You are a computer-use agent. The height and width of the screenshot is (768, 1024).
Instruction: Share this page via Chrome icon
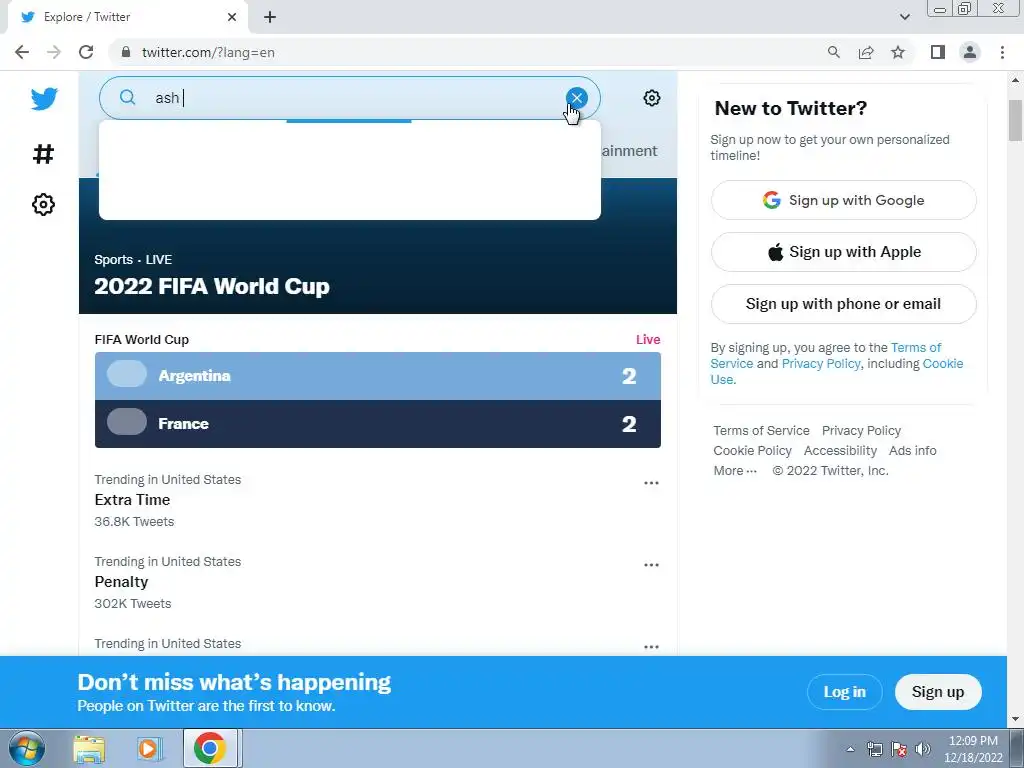pyautogui.click(x=866, y=52)
